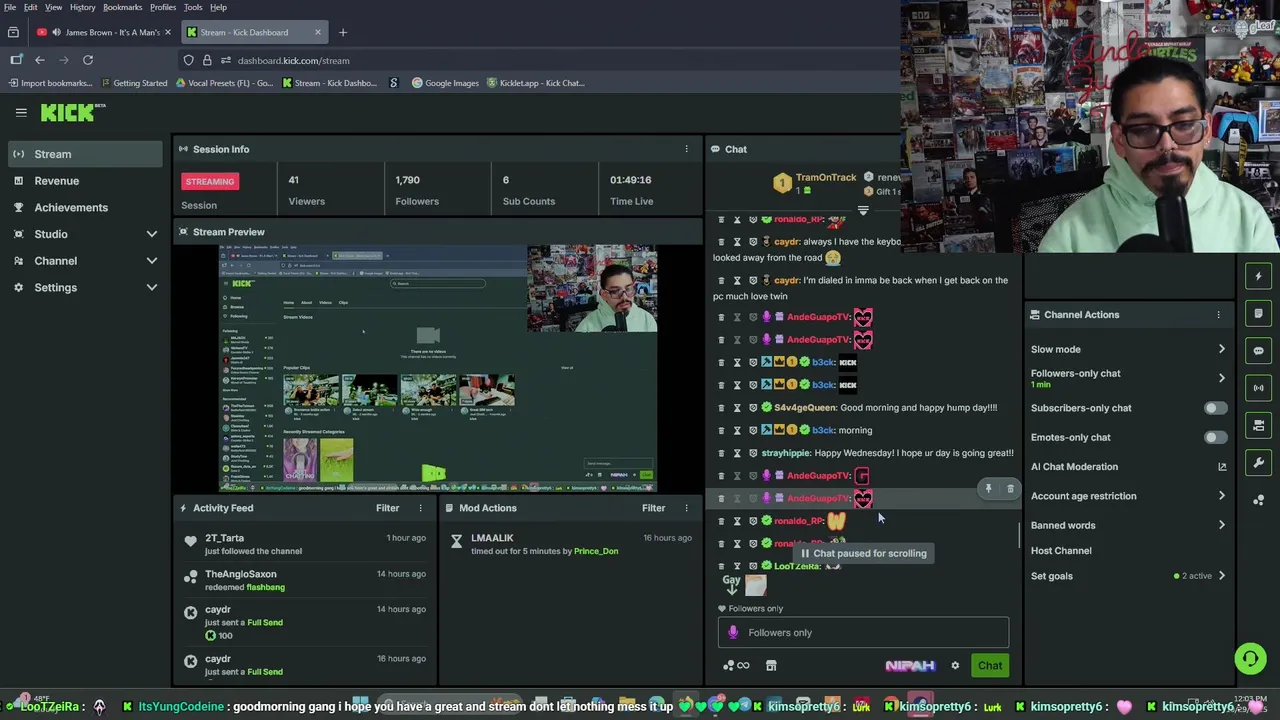The image size is (1280, 720).
Task: Open the AI Chat Moderation external link
Action: (1222, 467)
